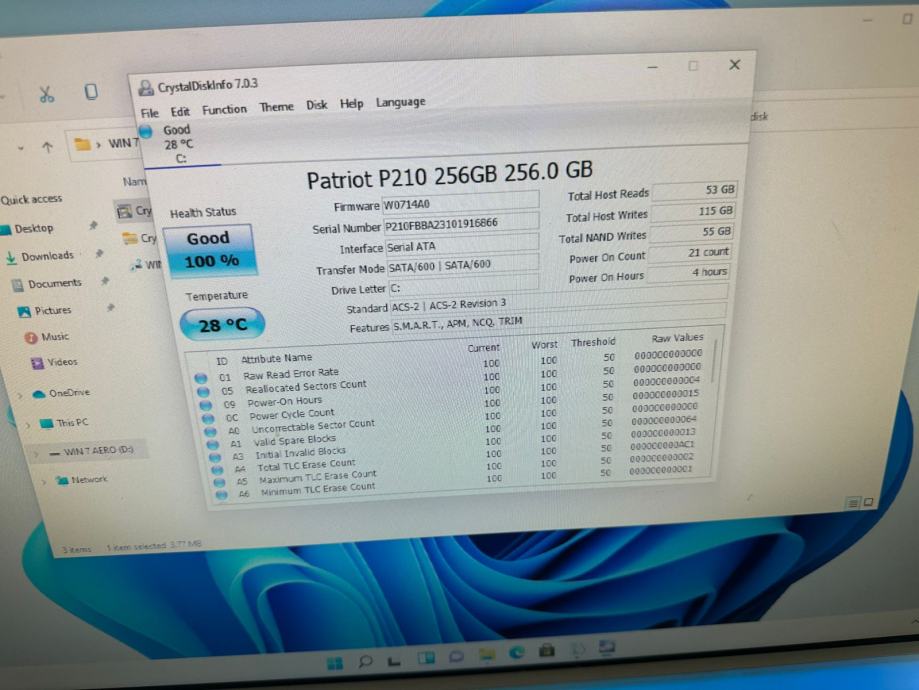Click status dot for Minimum TLC Erase Count
The height and width of the screenshot is (690, 919).
[222, 495]
